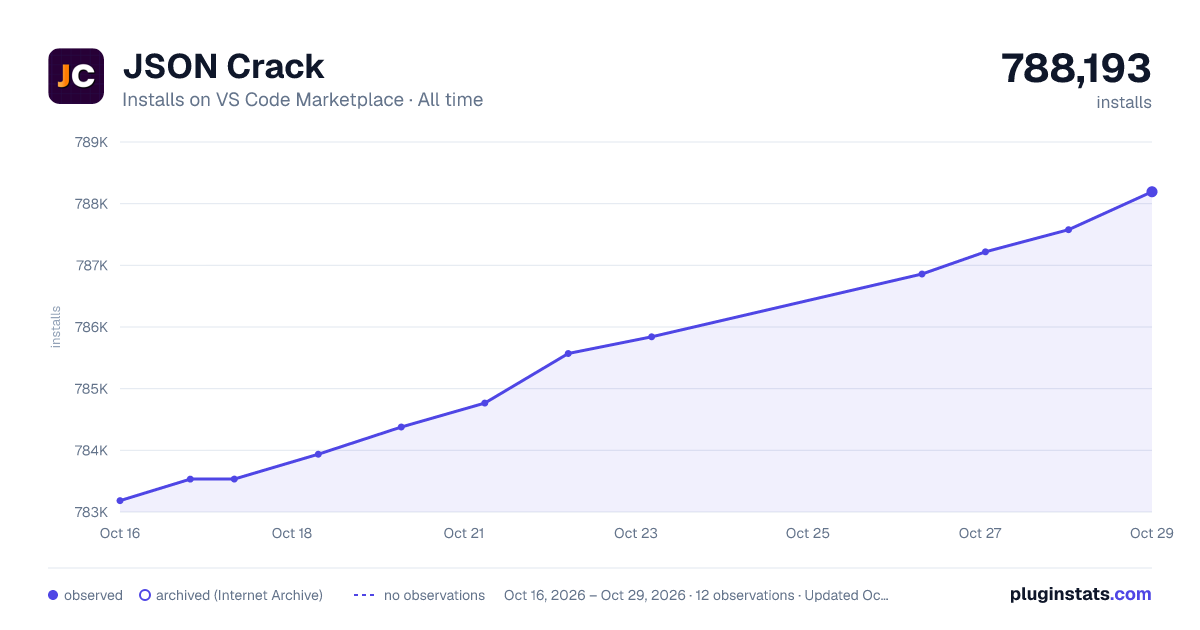The image size is (1200, 630).
Task: Select the data point above Oct 27
Action: pos(985,252)
